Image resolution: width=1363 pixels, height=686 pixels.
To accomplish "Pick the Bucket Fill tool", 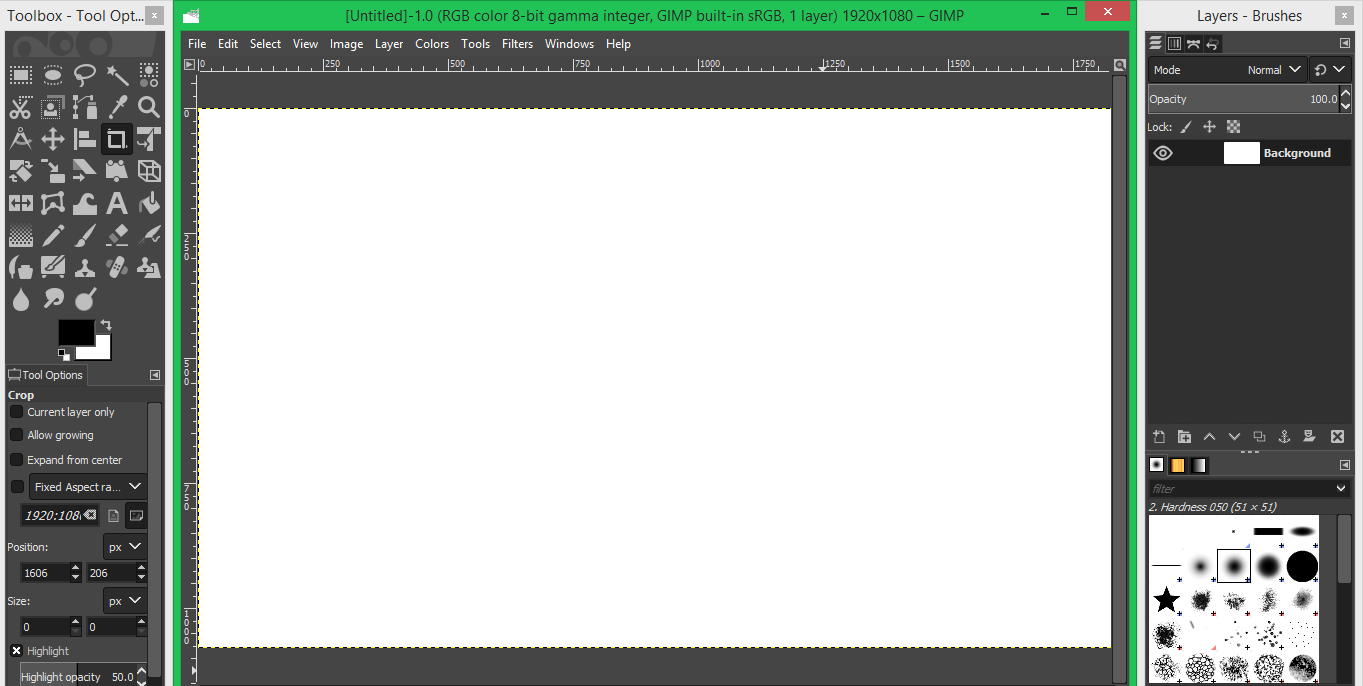I will (x=149, y=203).
